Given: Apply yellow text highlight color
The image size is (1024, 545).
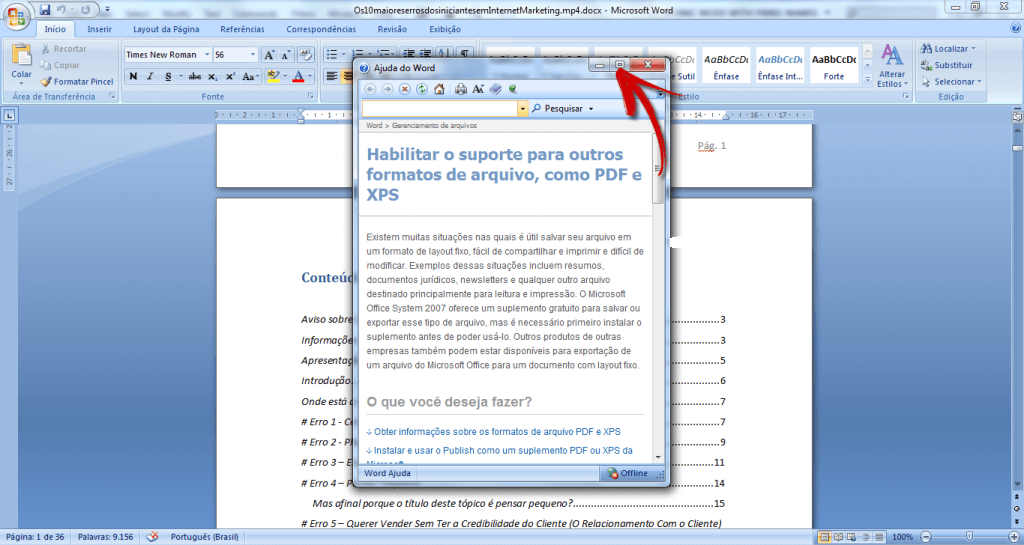Looking at the screenshot, I should coord(273,76).
